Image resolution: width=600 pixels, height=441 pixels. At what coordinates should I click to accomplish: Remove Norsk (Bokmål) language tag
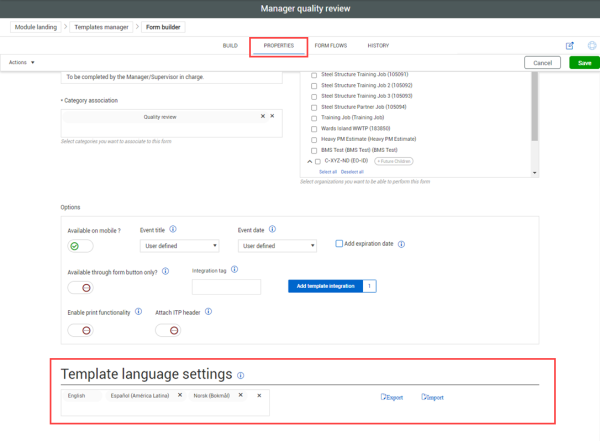click(240, 396)
